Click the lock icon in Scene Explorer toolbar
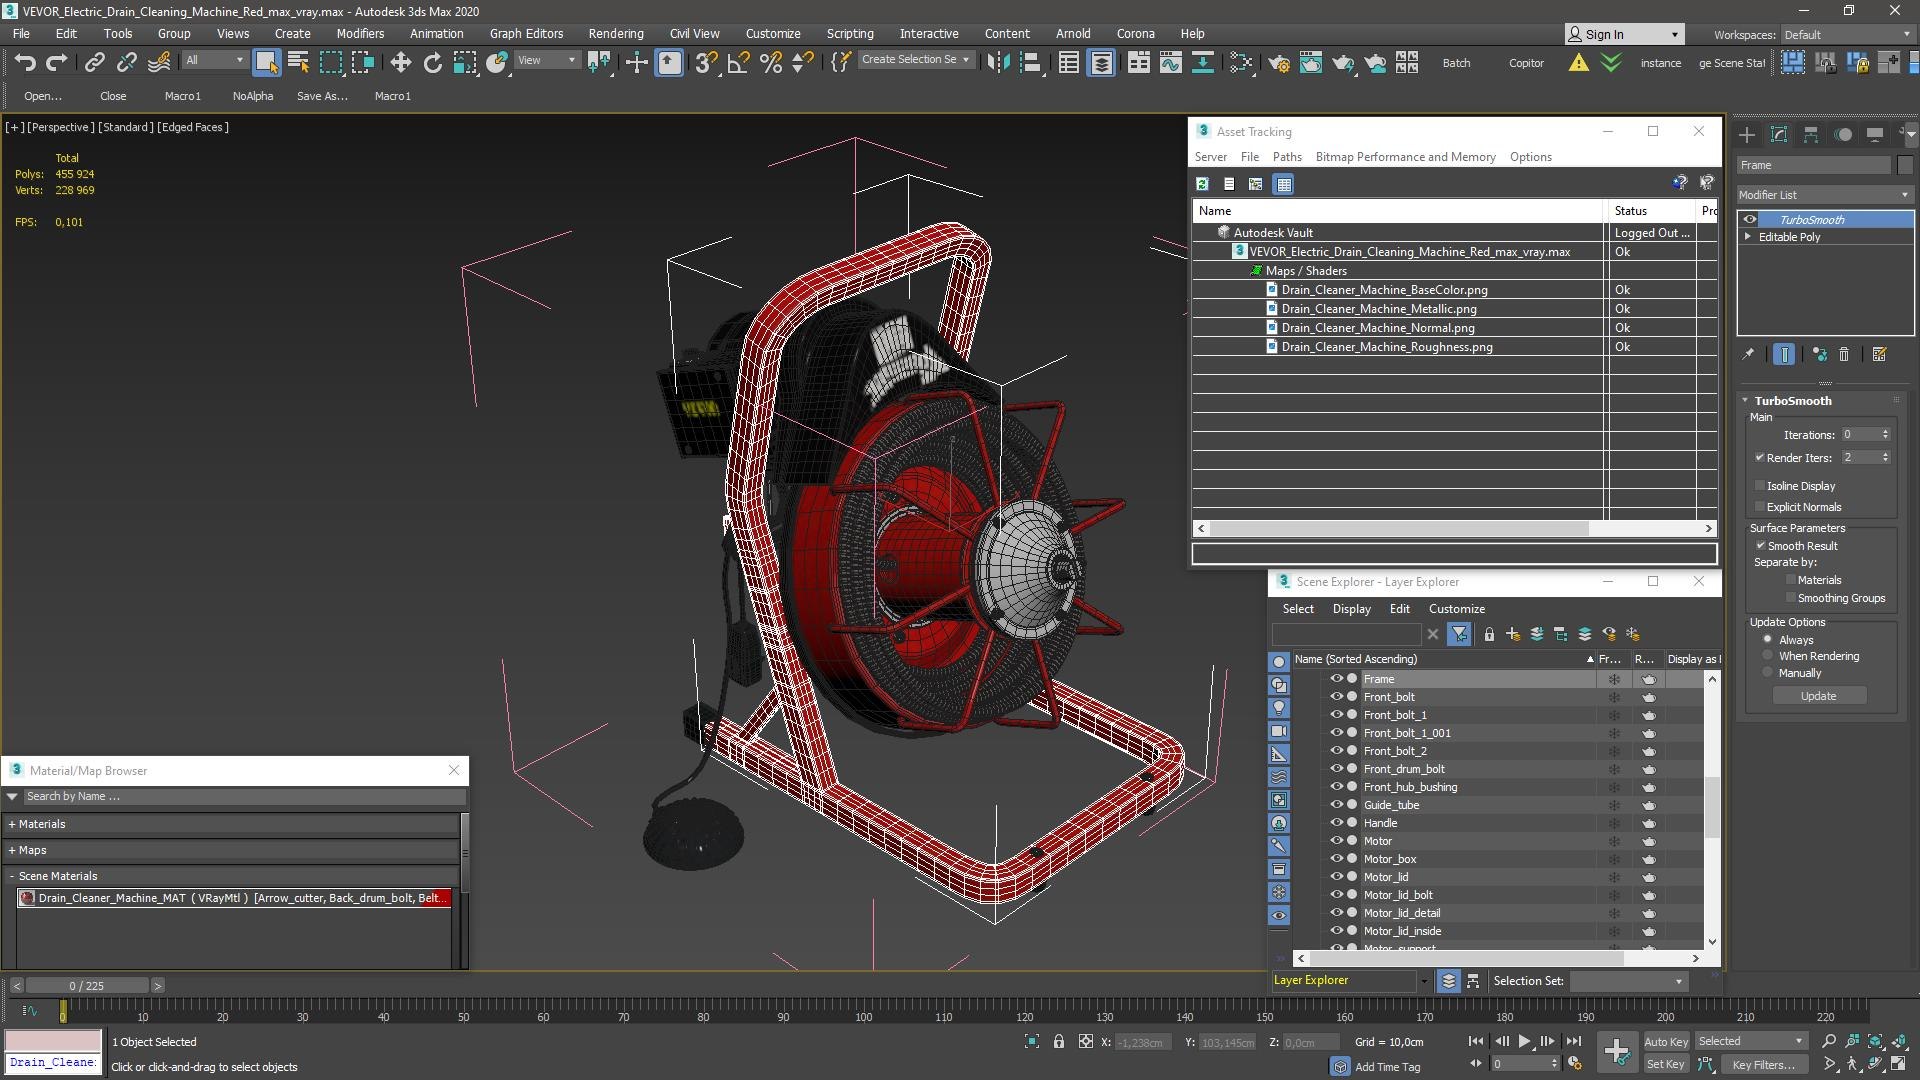Image resolution: width=1920 pixels, height=1080 pixels. [1489, 634]
